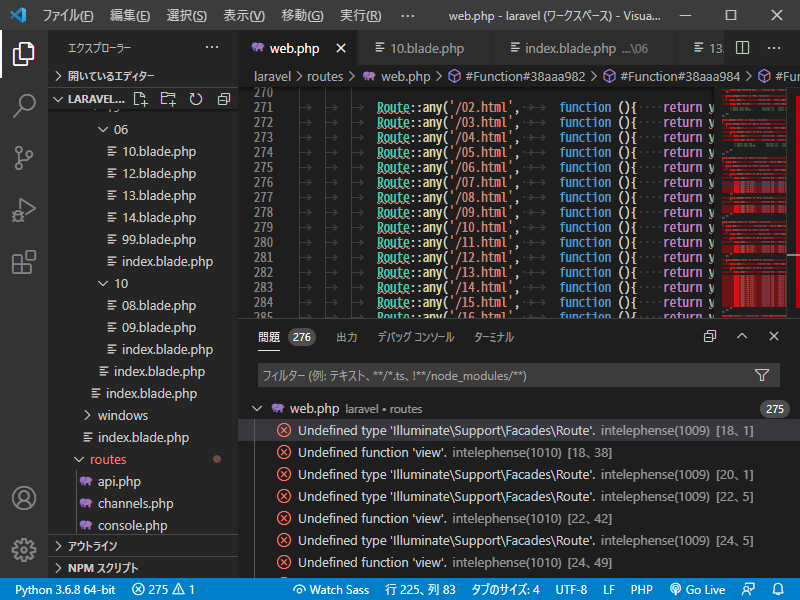
Task: Toggle maximize panel size with chevron up
Action: 742,337
